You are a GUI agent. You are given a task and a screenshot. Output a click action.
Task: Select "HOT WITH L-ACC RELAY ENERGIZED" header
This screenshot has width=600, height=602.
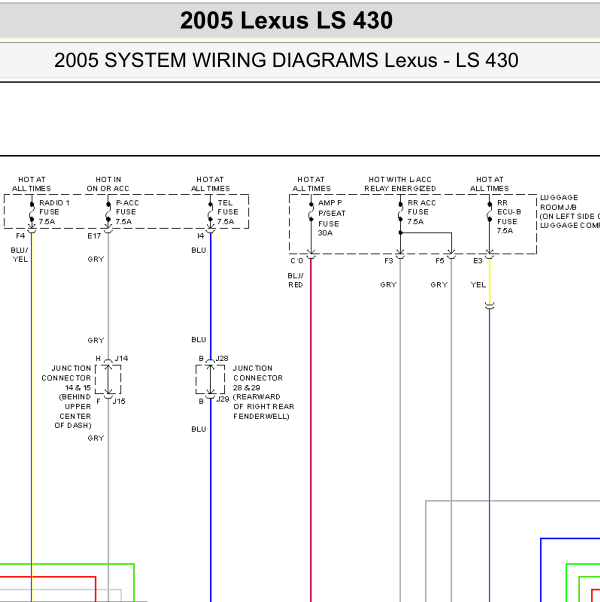click(x=400, y=184)
